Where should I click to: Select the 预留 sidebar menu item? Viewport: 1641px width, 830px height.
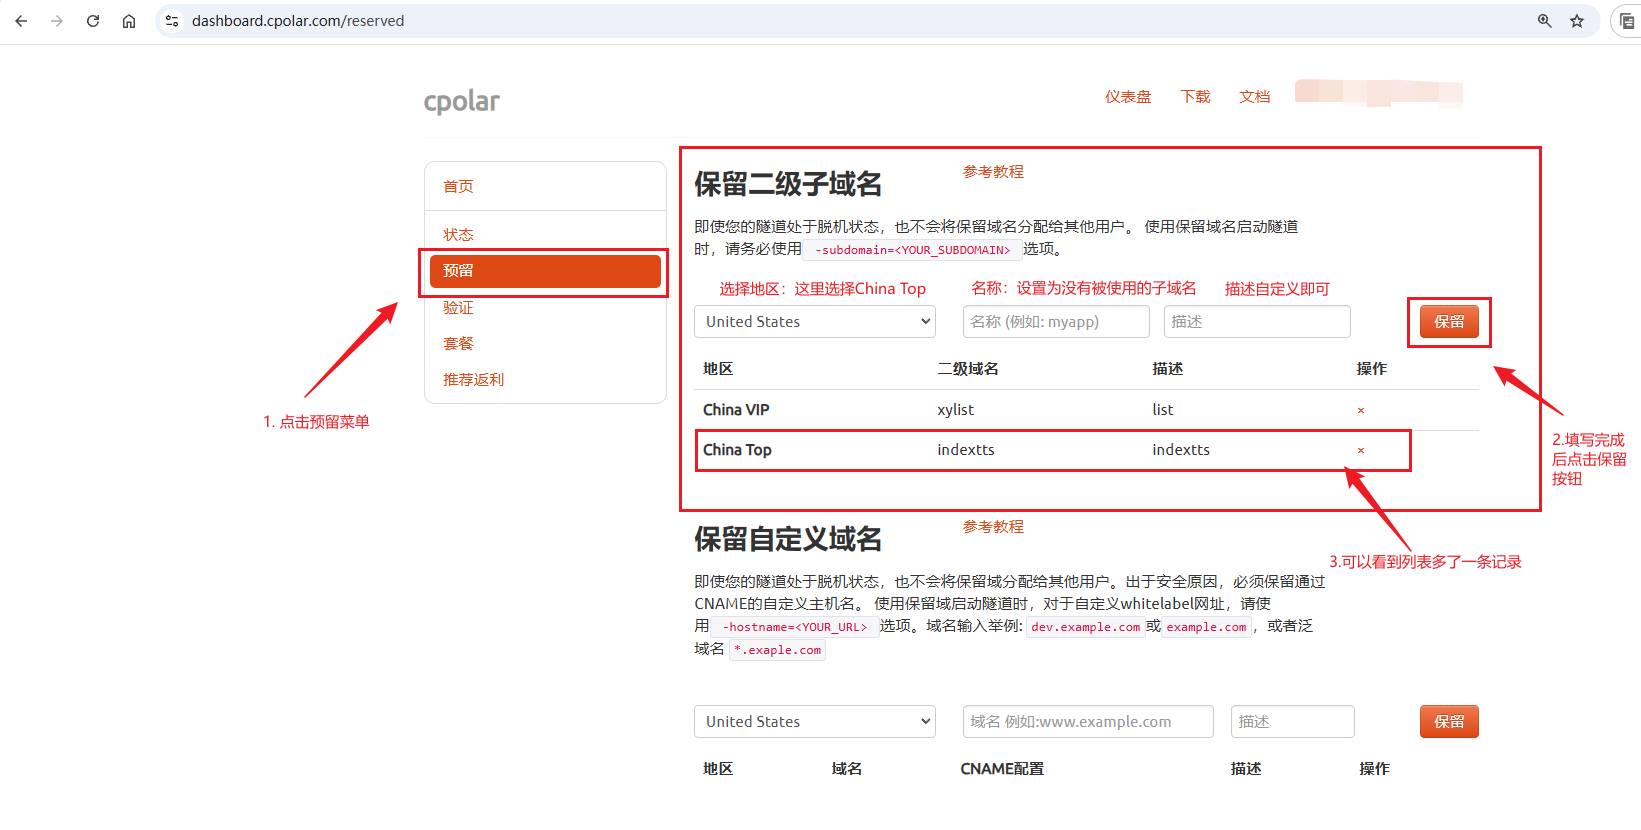545,271
